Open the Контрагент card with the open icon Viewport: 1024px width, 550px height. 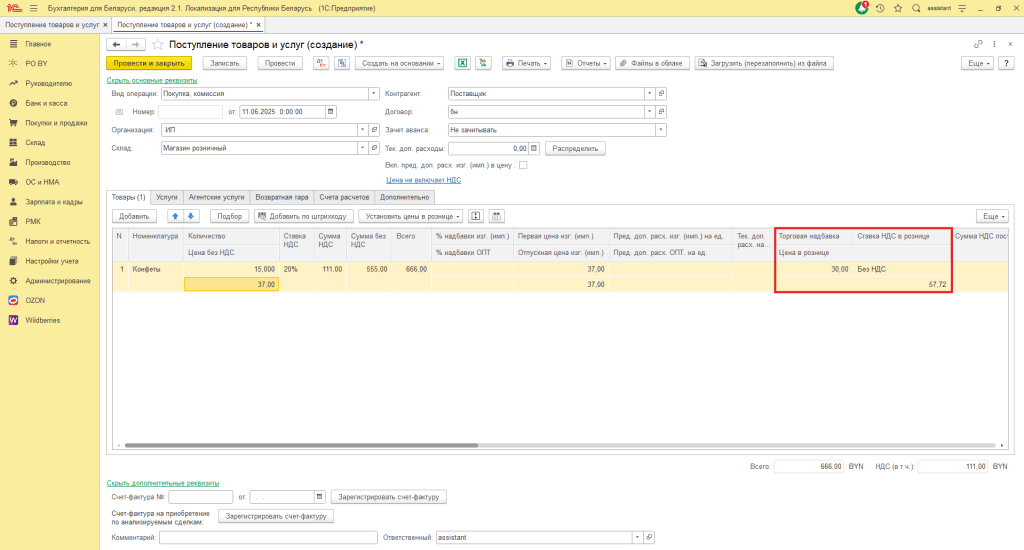coord(661,93)
